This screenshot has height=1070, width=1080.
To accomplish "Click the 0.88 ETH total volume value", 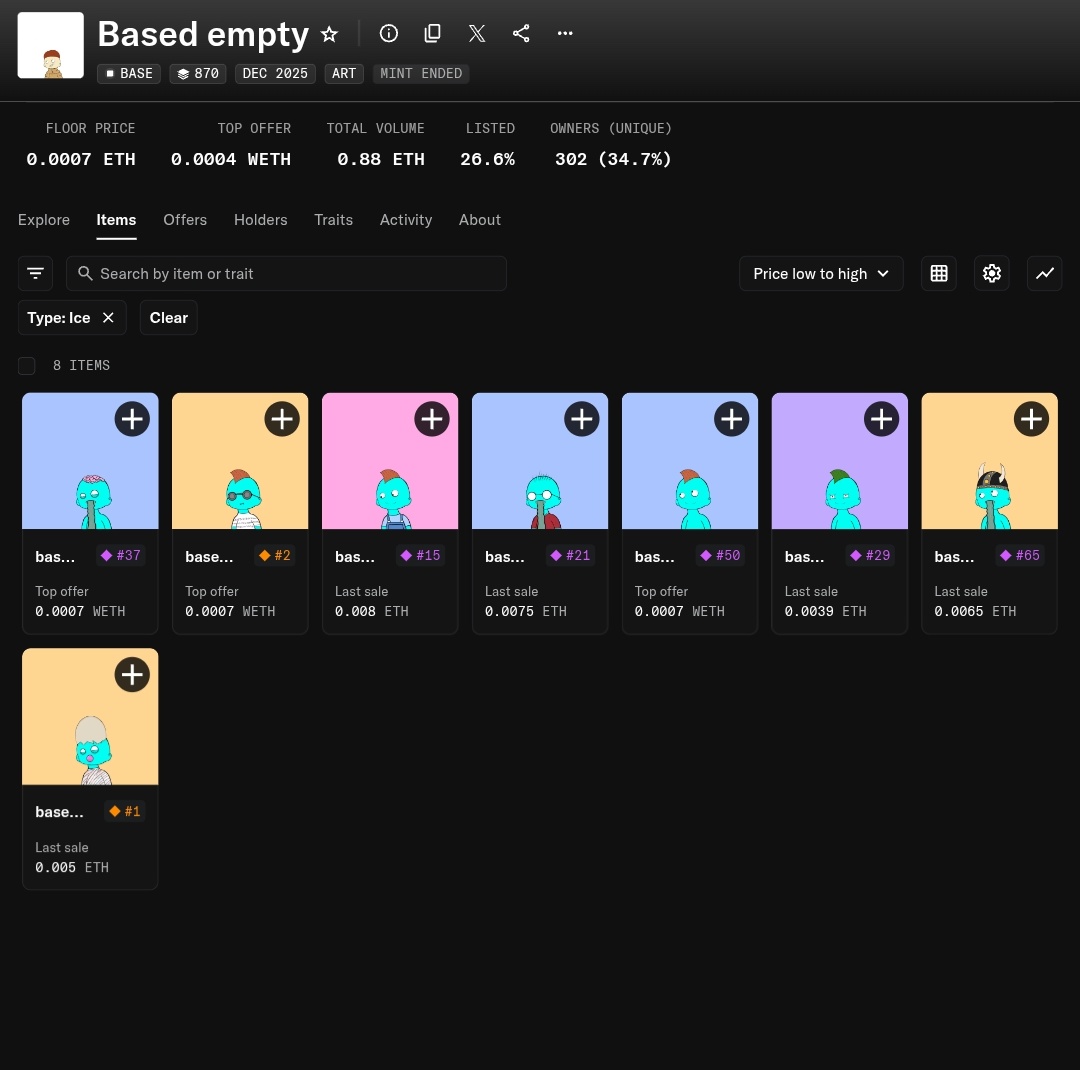I will click(381, 159).
